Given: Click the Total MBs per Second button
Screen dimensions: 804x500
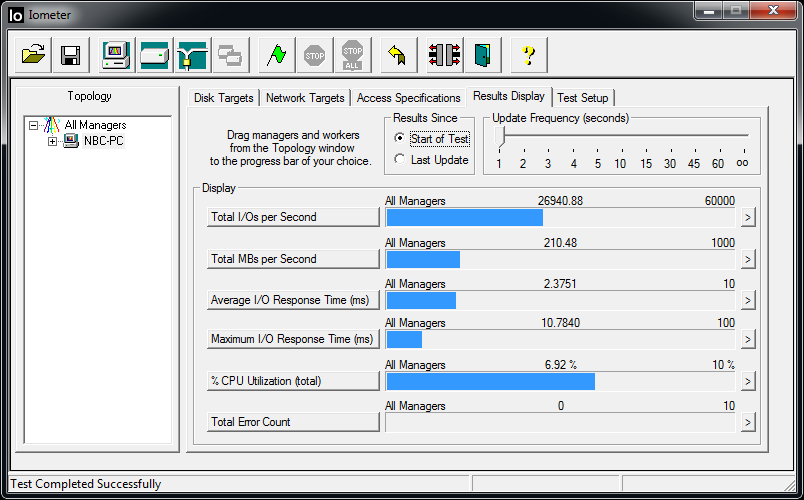Looking at the screenshot, I should pos(293,259).
